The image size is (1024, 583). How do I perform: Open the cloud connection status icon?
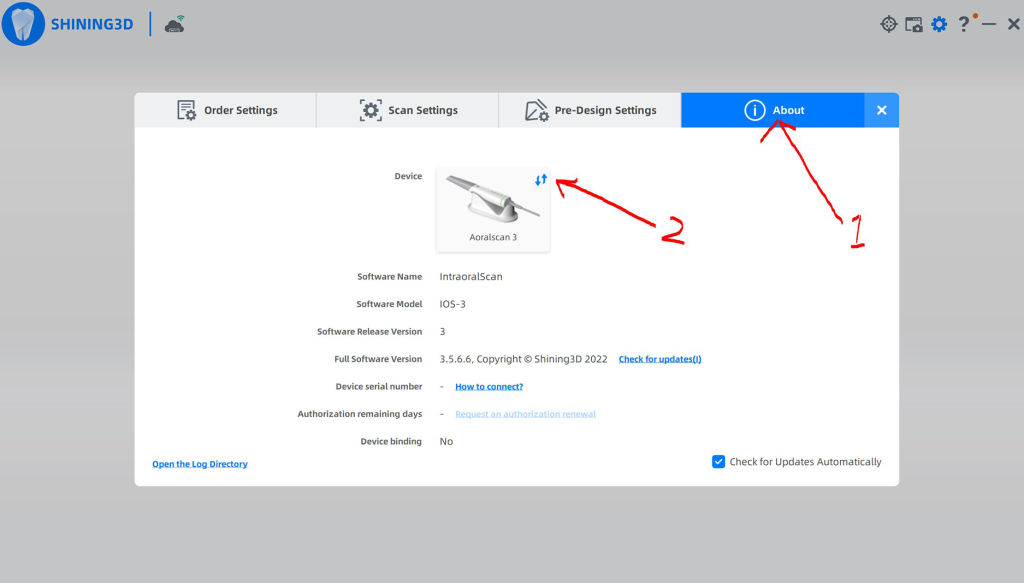[174, 25]
